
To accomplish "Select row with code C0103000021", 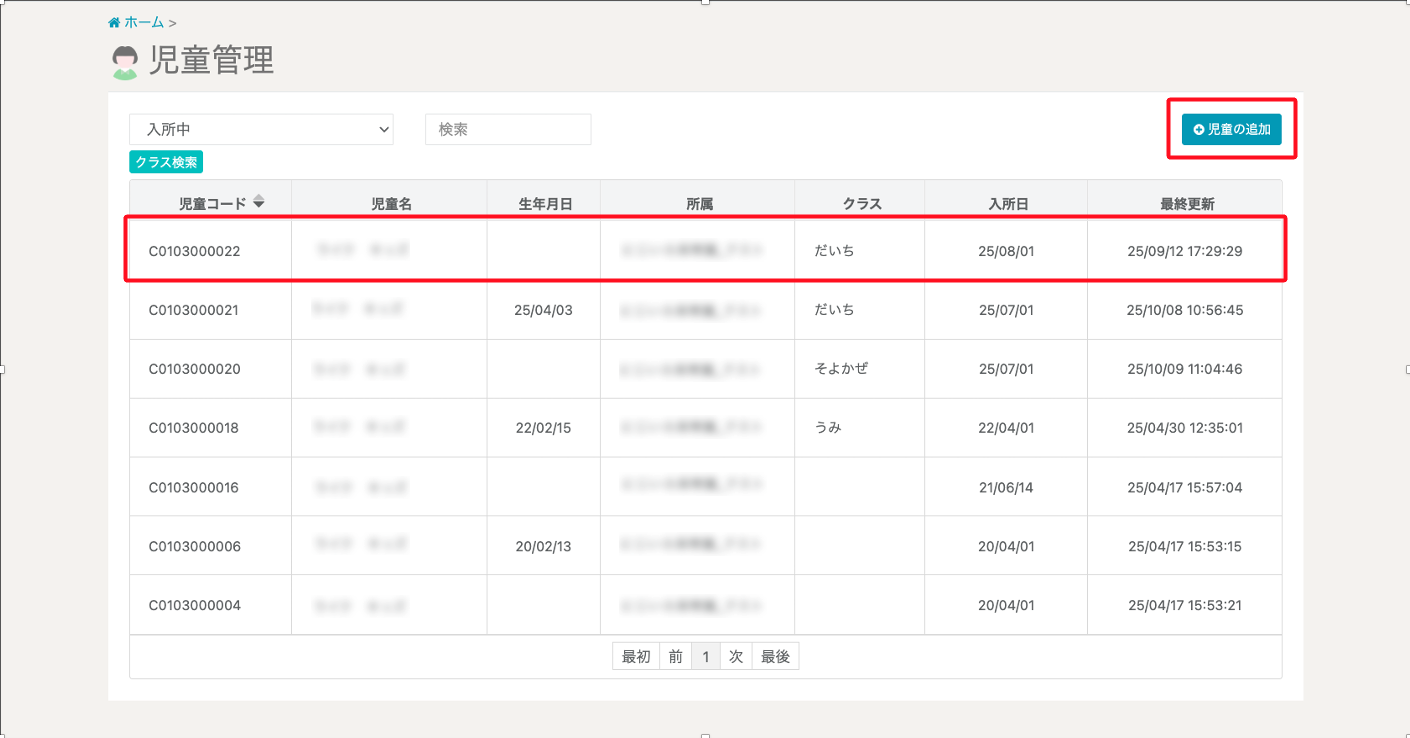I will pos(195,310).
